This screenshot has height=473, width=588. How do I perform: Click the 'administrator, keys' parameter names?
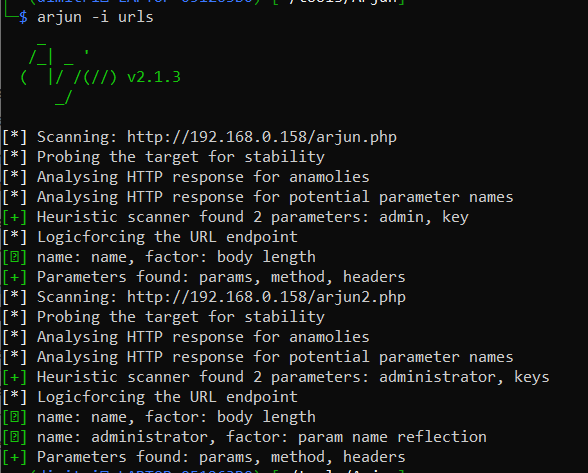point(464,377)
